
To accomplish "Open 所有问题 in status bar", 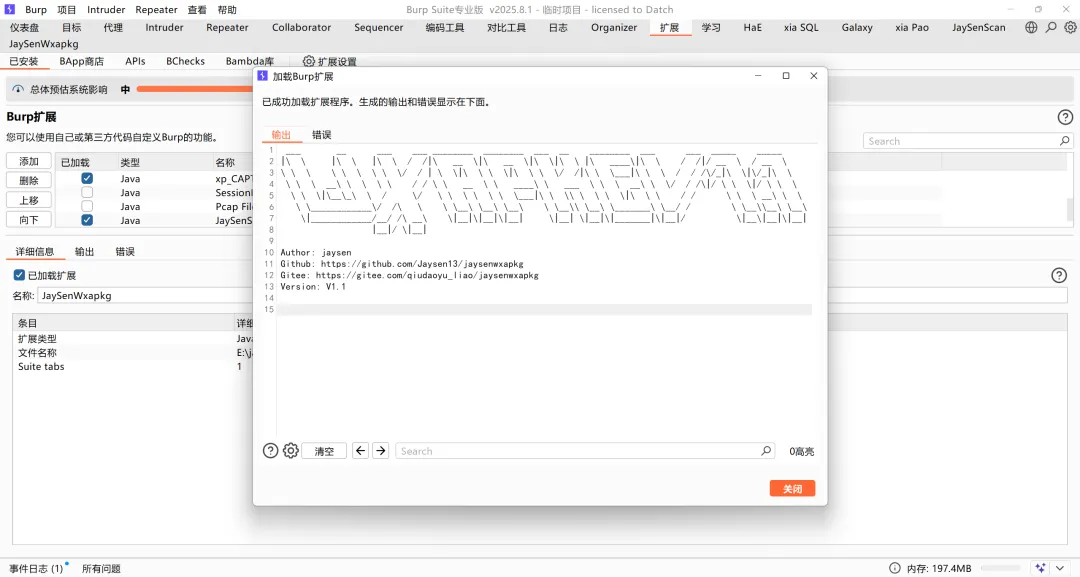I will pos(101,568).
